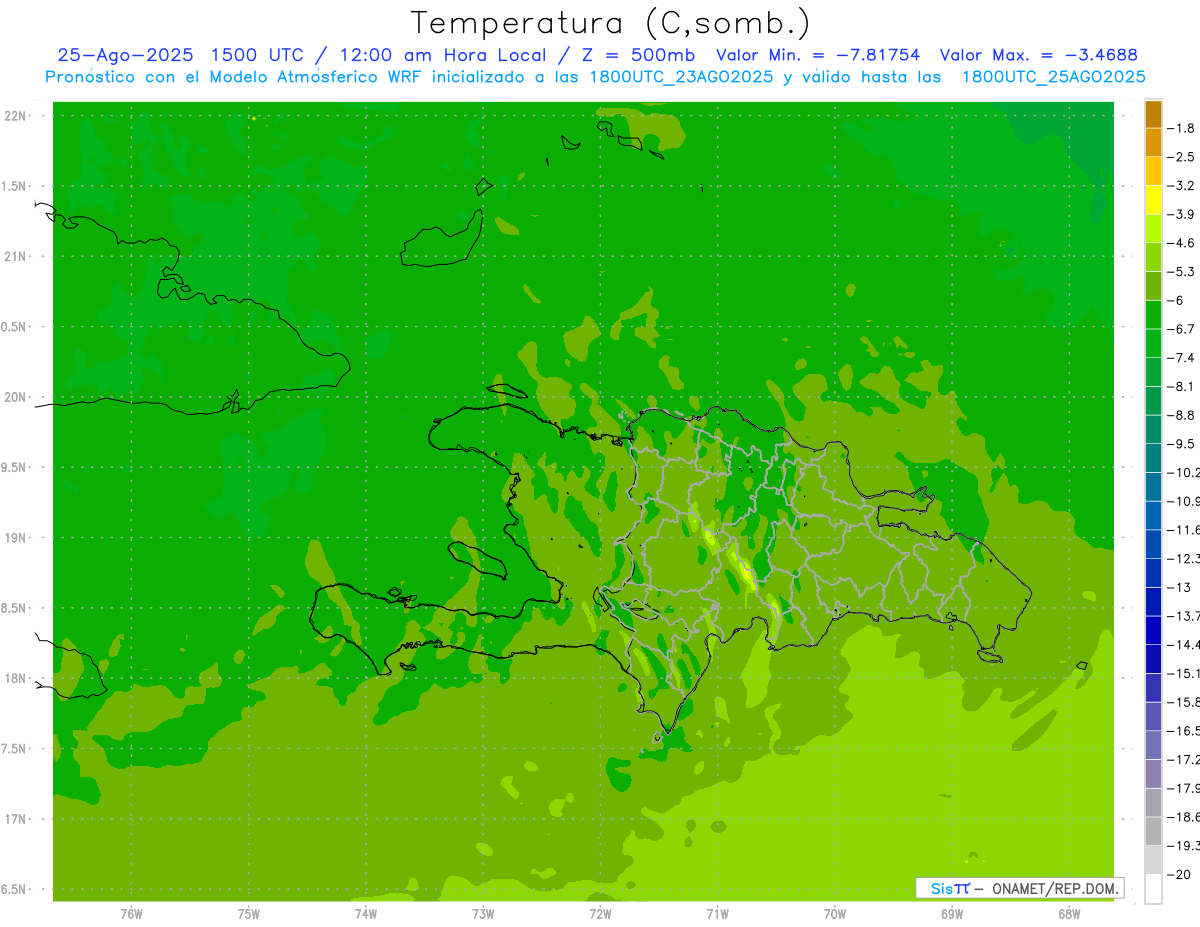
Task: Click the "1.5N" latitude axis label
Action: click(15, 186)
